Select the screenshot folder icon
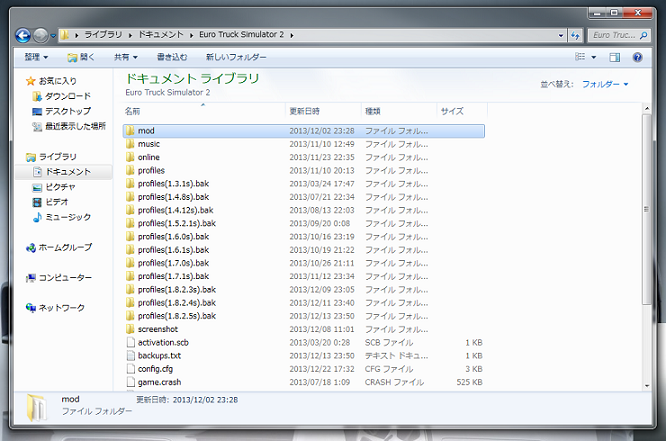The width and height of the screenshot is (666, 441). [x=130, y=329]
